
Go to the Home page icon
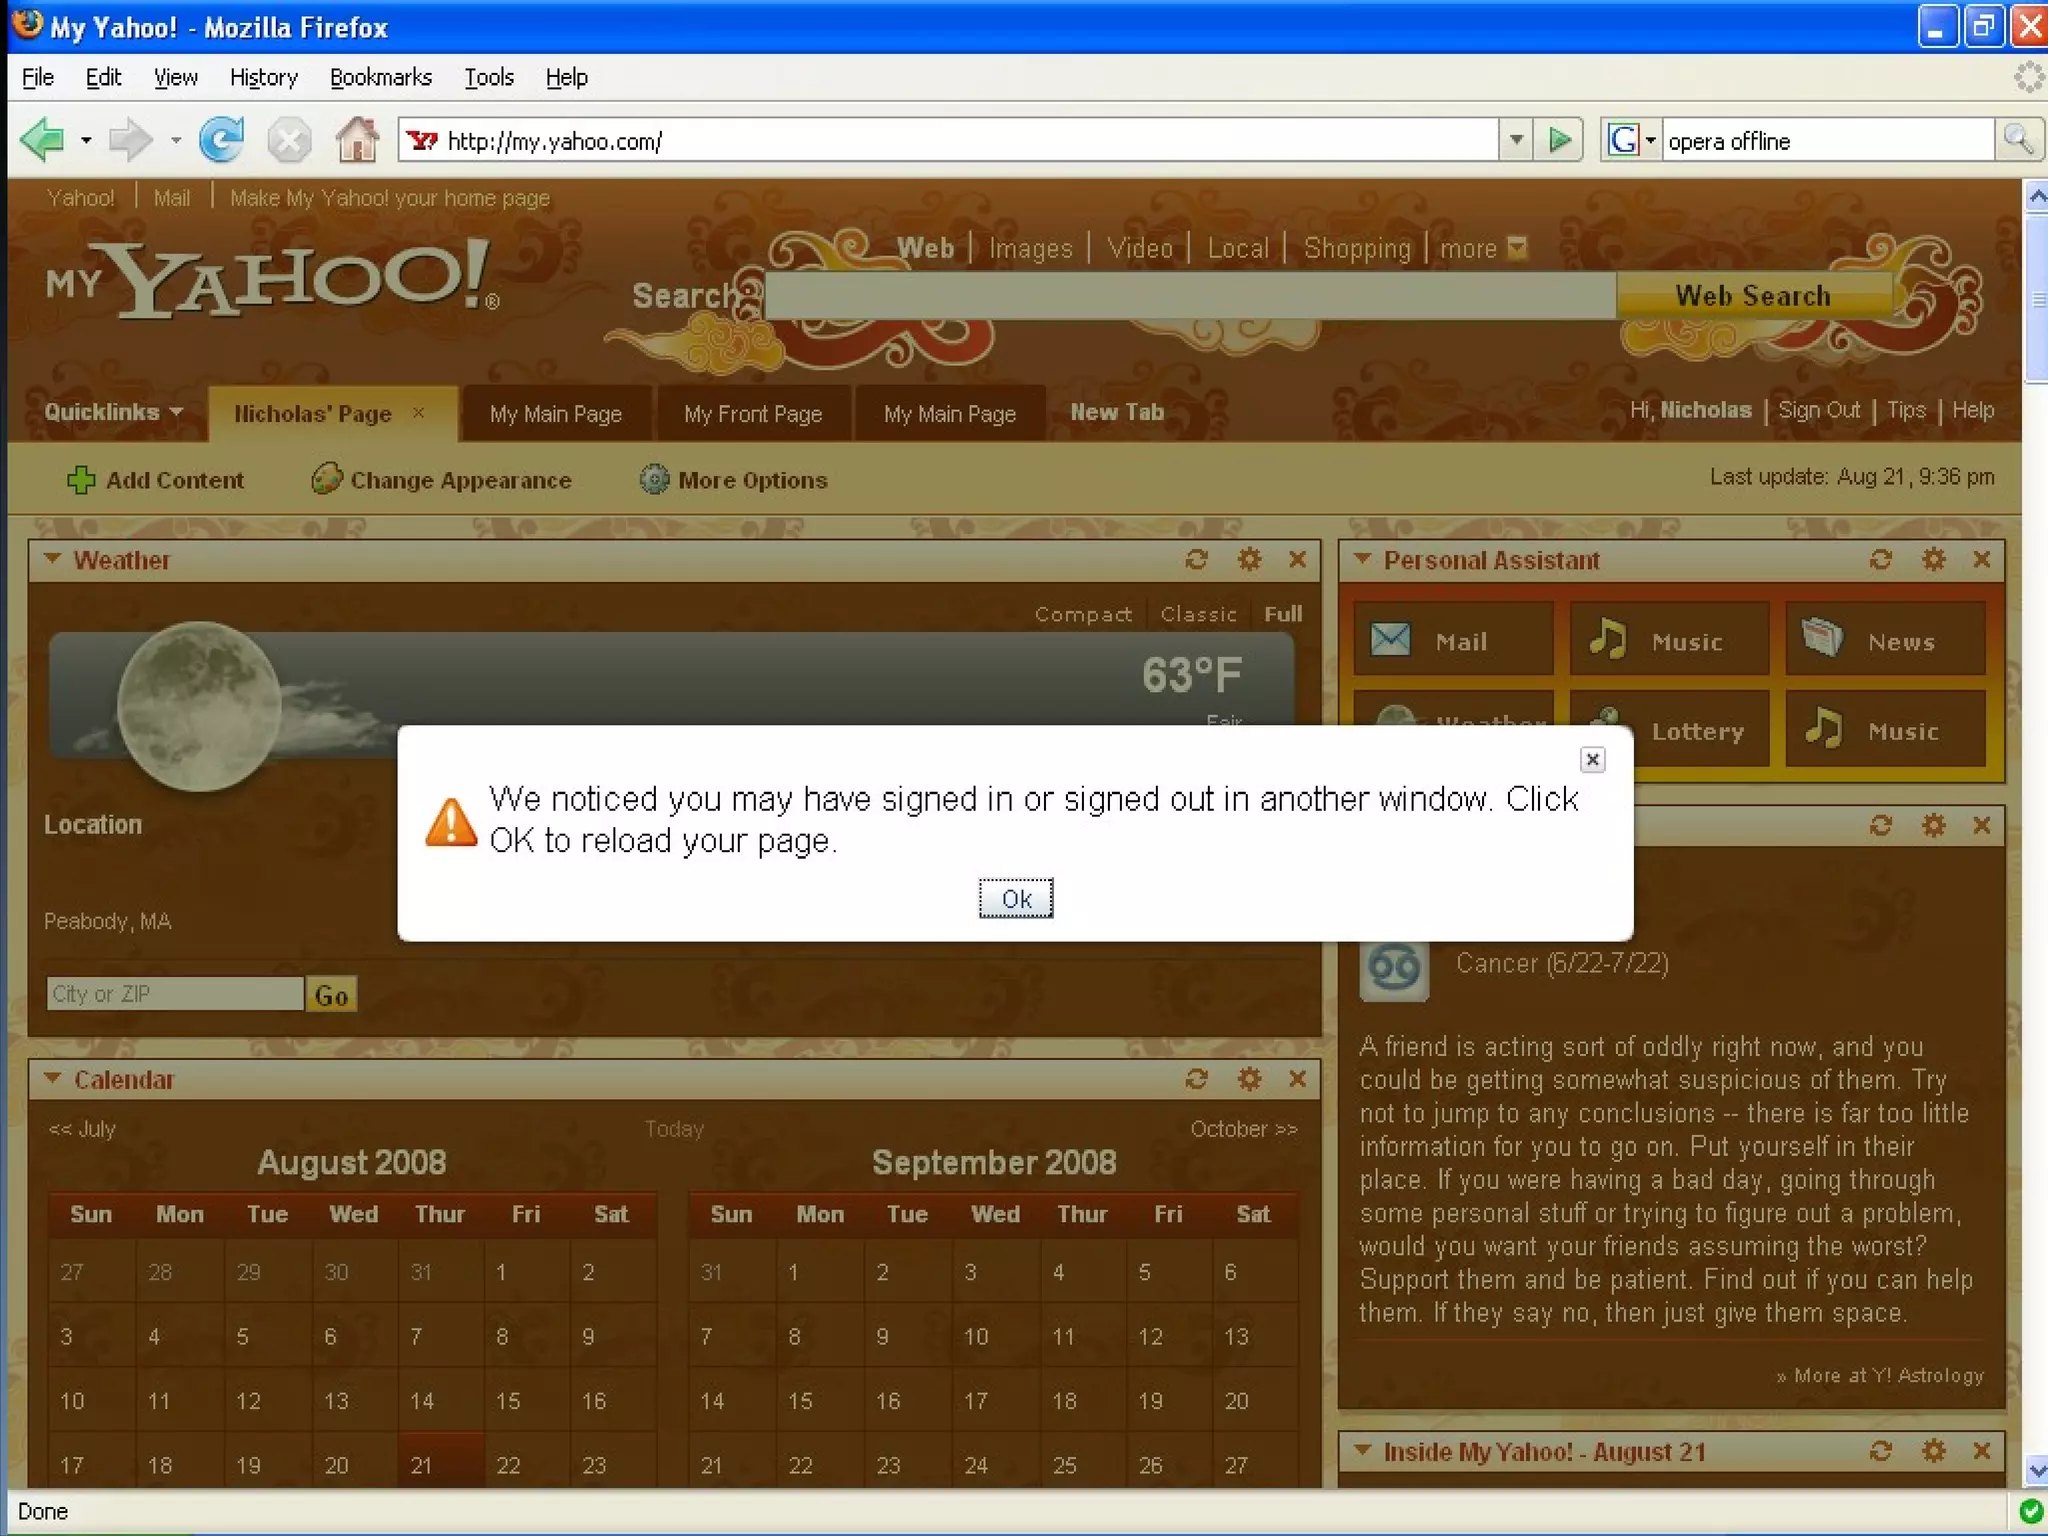click(x=357, y=139)
